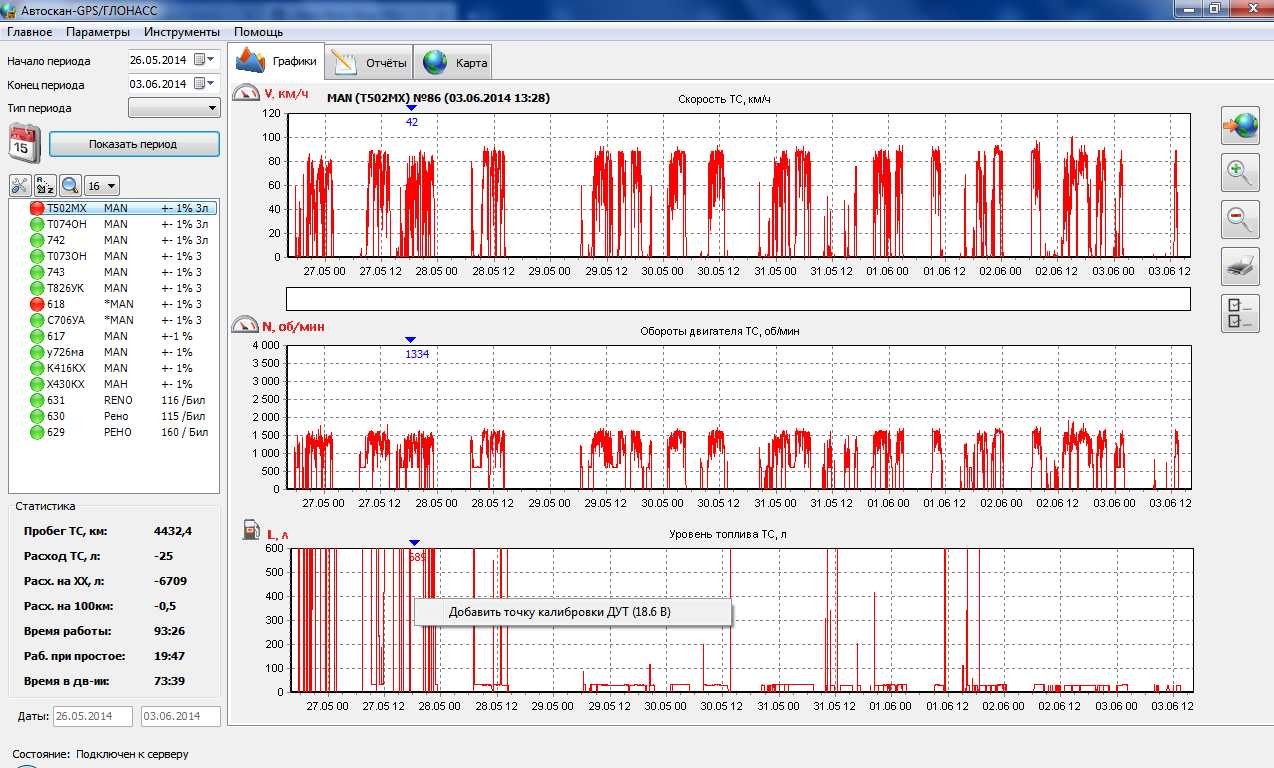Viewport: 1274px width, 768px height.
Task: Open the font size 16 dropdown
Action: coord(102,185)
